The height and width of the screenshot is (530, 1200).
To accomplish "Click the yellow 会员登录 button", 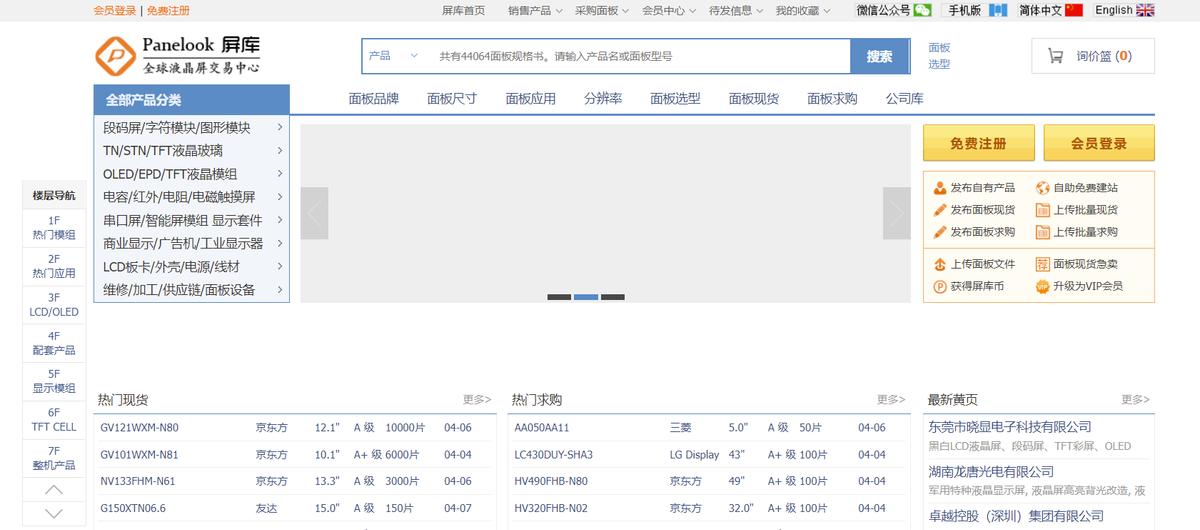I will tap(1099, 143).
